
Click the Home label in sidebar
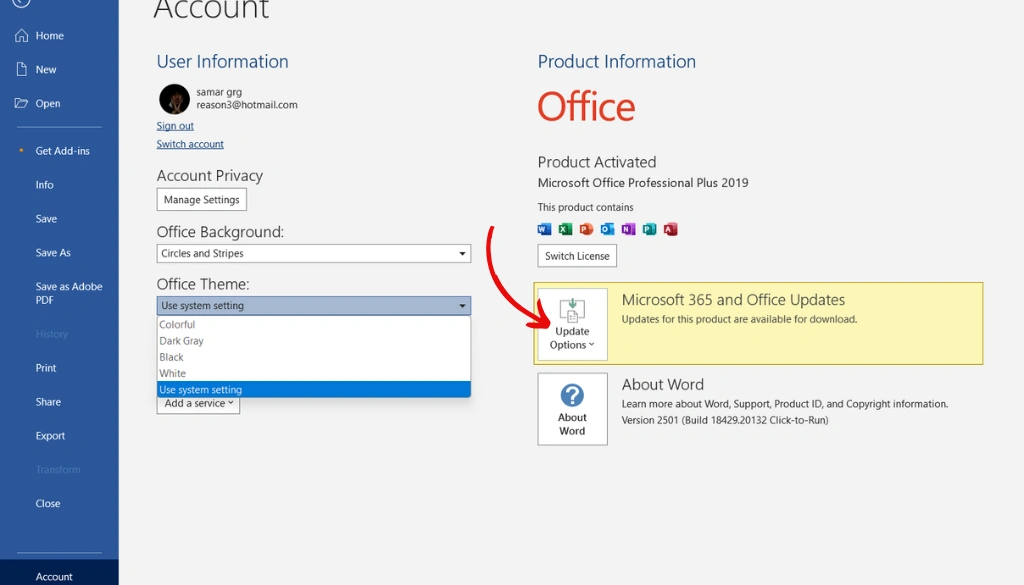(x=50, y=36)
